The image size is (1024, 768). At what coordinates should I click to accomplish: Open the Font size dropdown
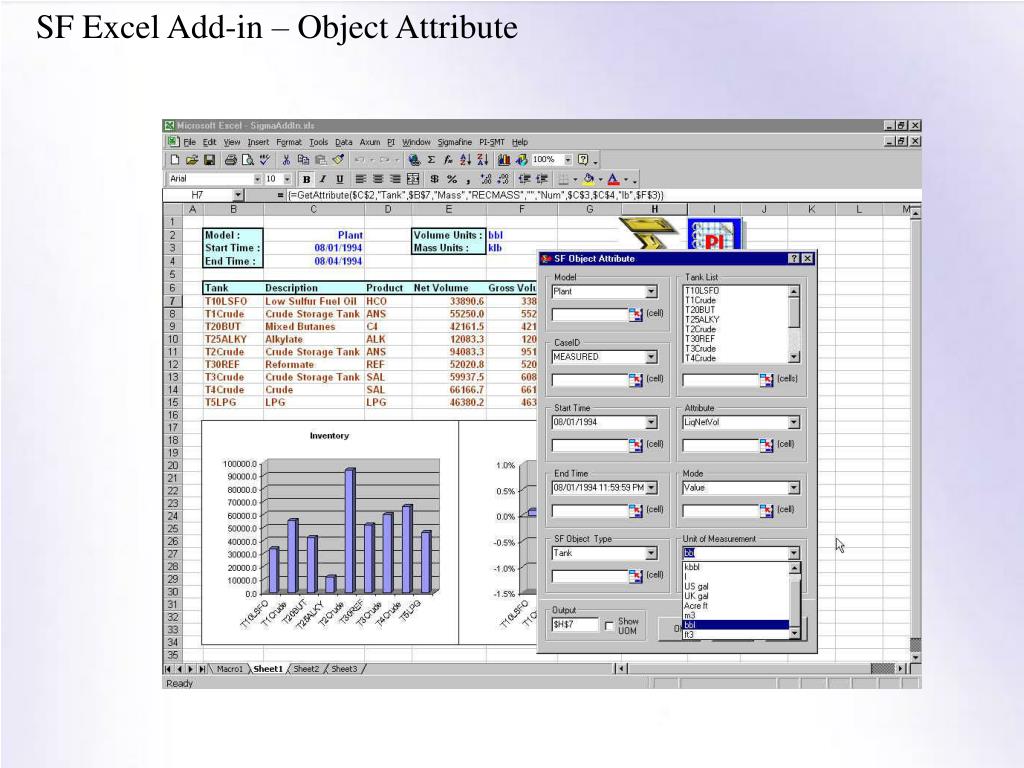pos(287,179)
